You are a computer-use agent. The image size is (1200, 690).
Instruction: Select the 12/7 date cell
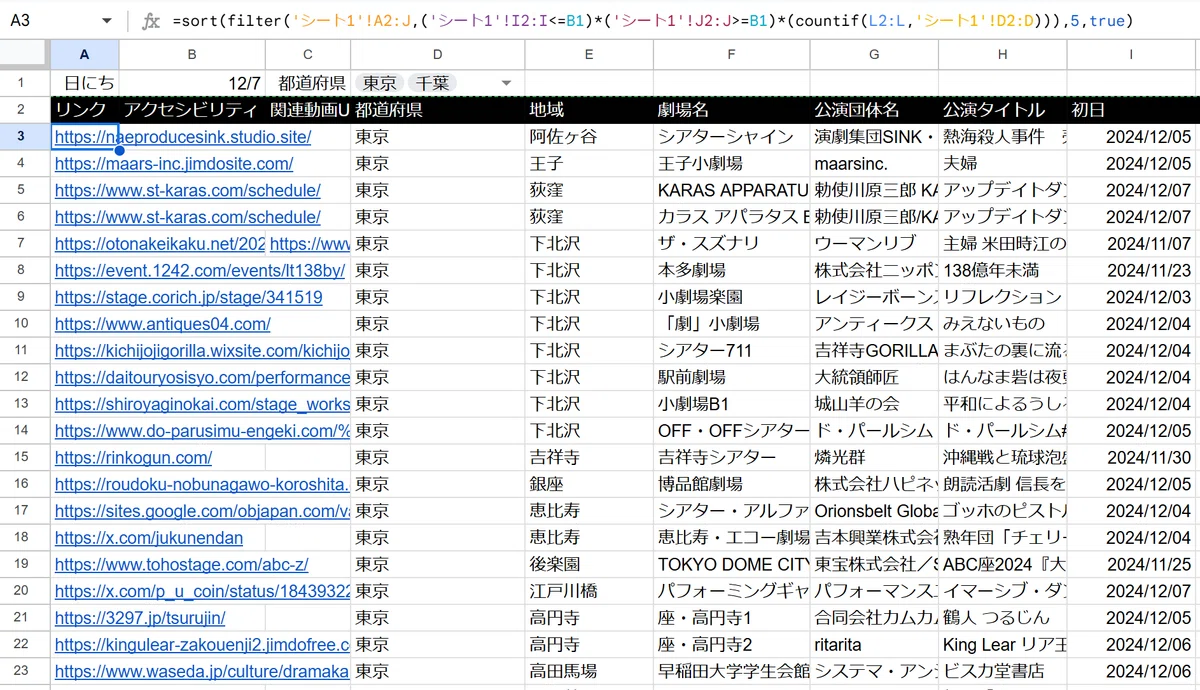click(192, 83)
